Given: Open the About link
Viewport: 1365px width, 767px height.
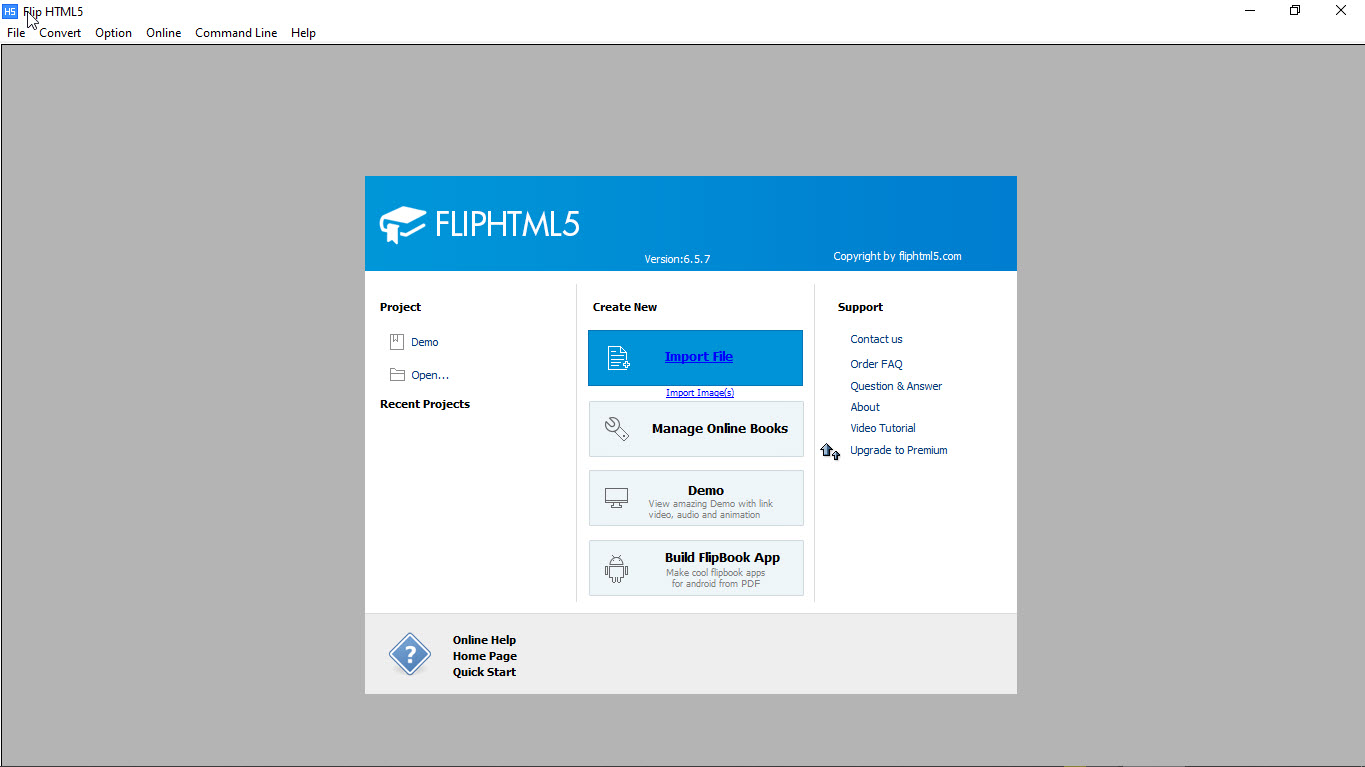Looking at the screenshot, I should (x=865, y=407).
